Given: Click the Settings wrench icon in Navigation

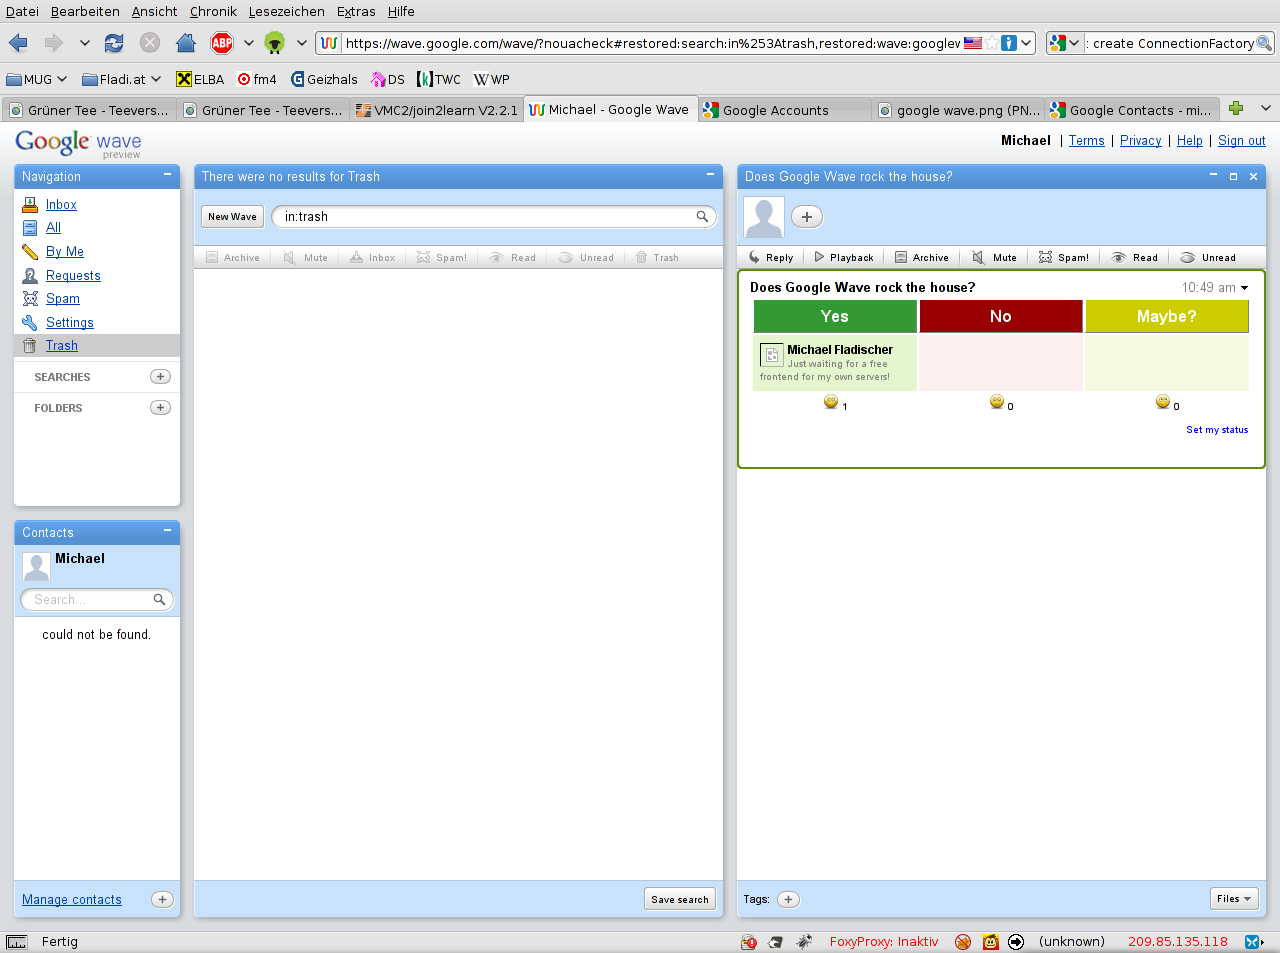Looking at the screenshot, I should 30,322.
